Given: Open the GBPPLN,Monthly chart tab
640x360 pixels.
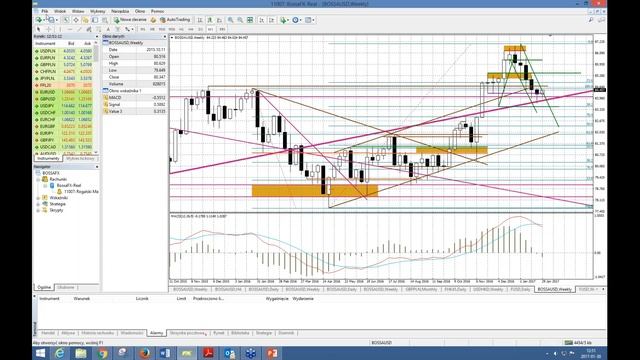Looking at the screenshot, I should [422, 289].
